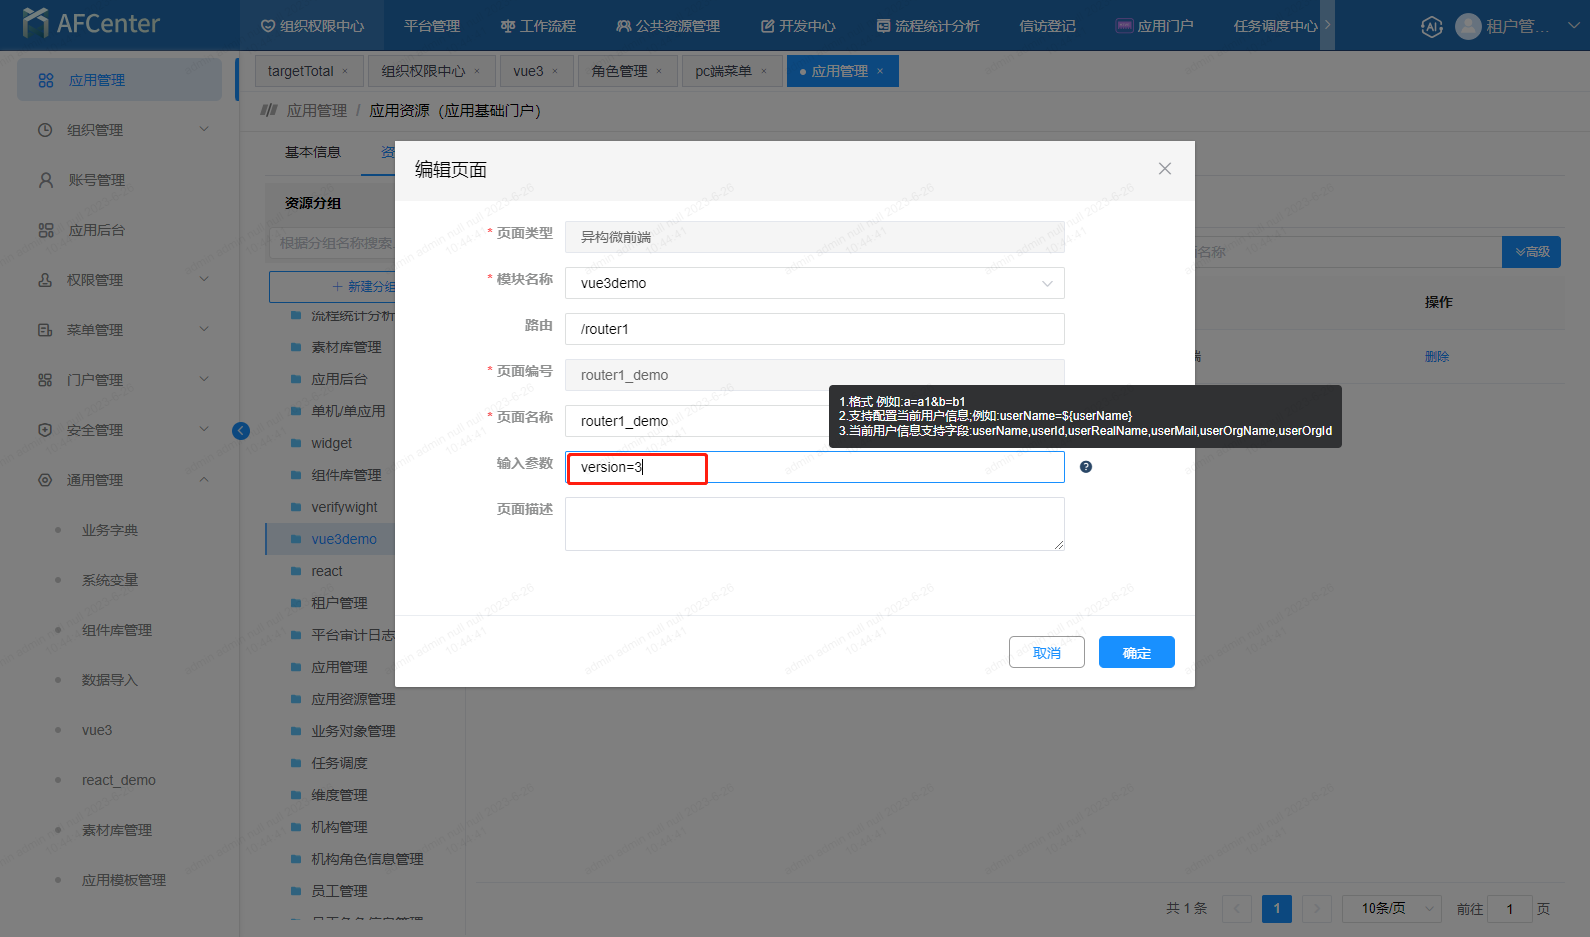1590x937 pixels.
Task: Click the tenant user avatar icon
Action: tap(1468, 27)
